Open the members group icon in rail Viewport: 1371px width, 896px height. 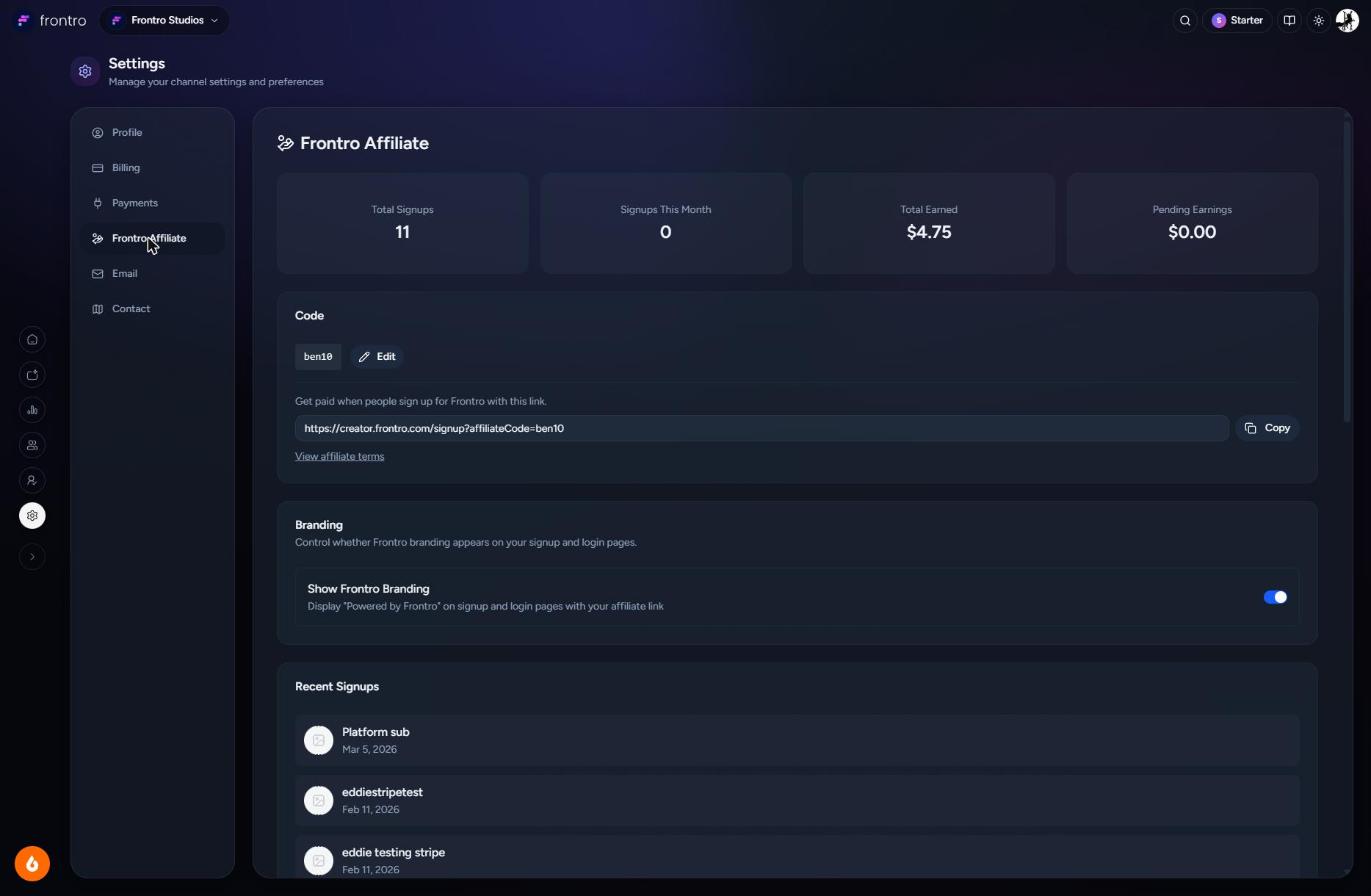click(x=32, y=445)
